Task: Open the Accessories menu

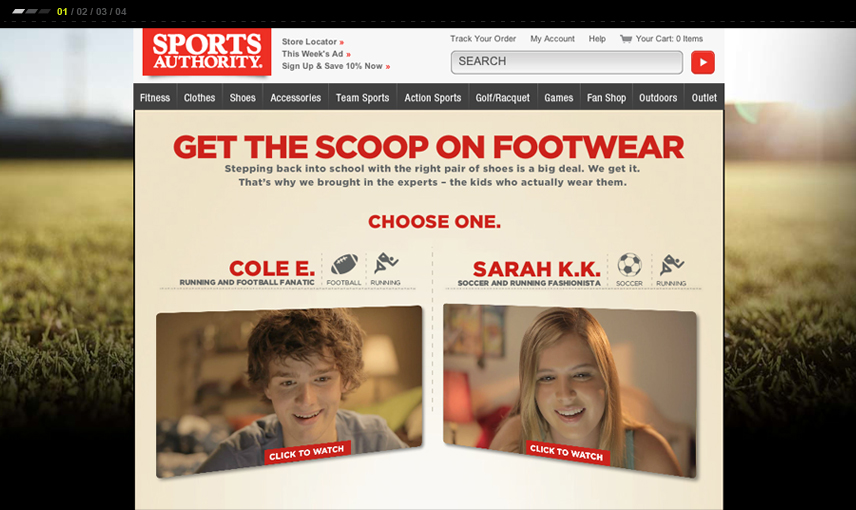Action: click(295, 98)
